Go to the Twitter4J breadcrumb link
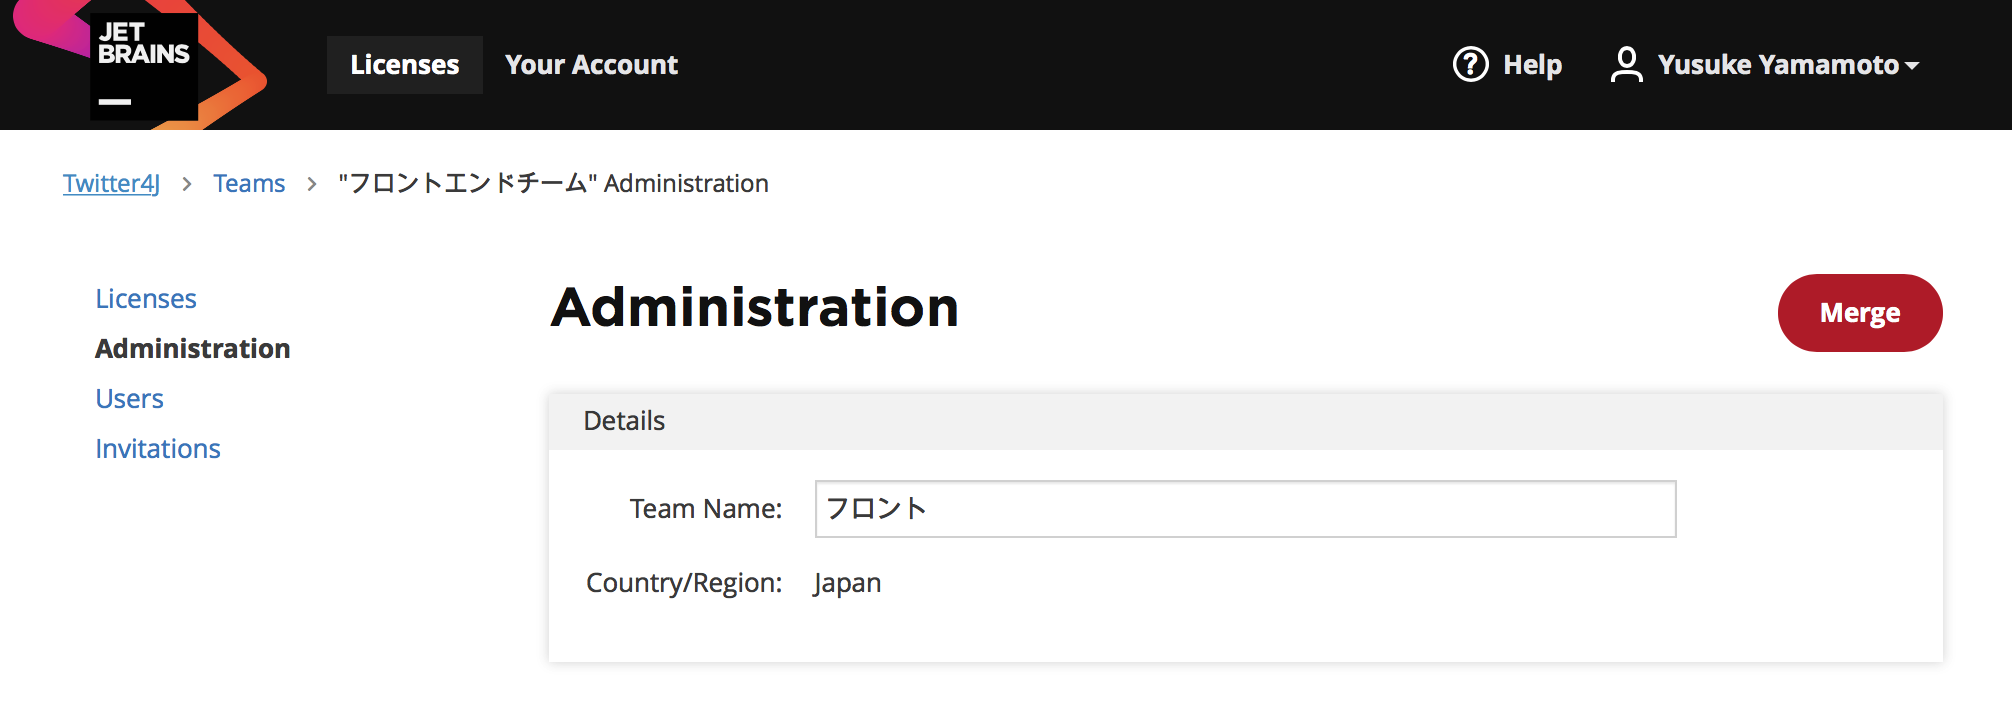Image resolution: width=2012 pixels, height=722 pixels. (x=111, y=184)
